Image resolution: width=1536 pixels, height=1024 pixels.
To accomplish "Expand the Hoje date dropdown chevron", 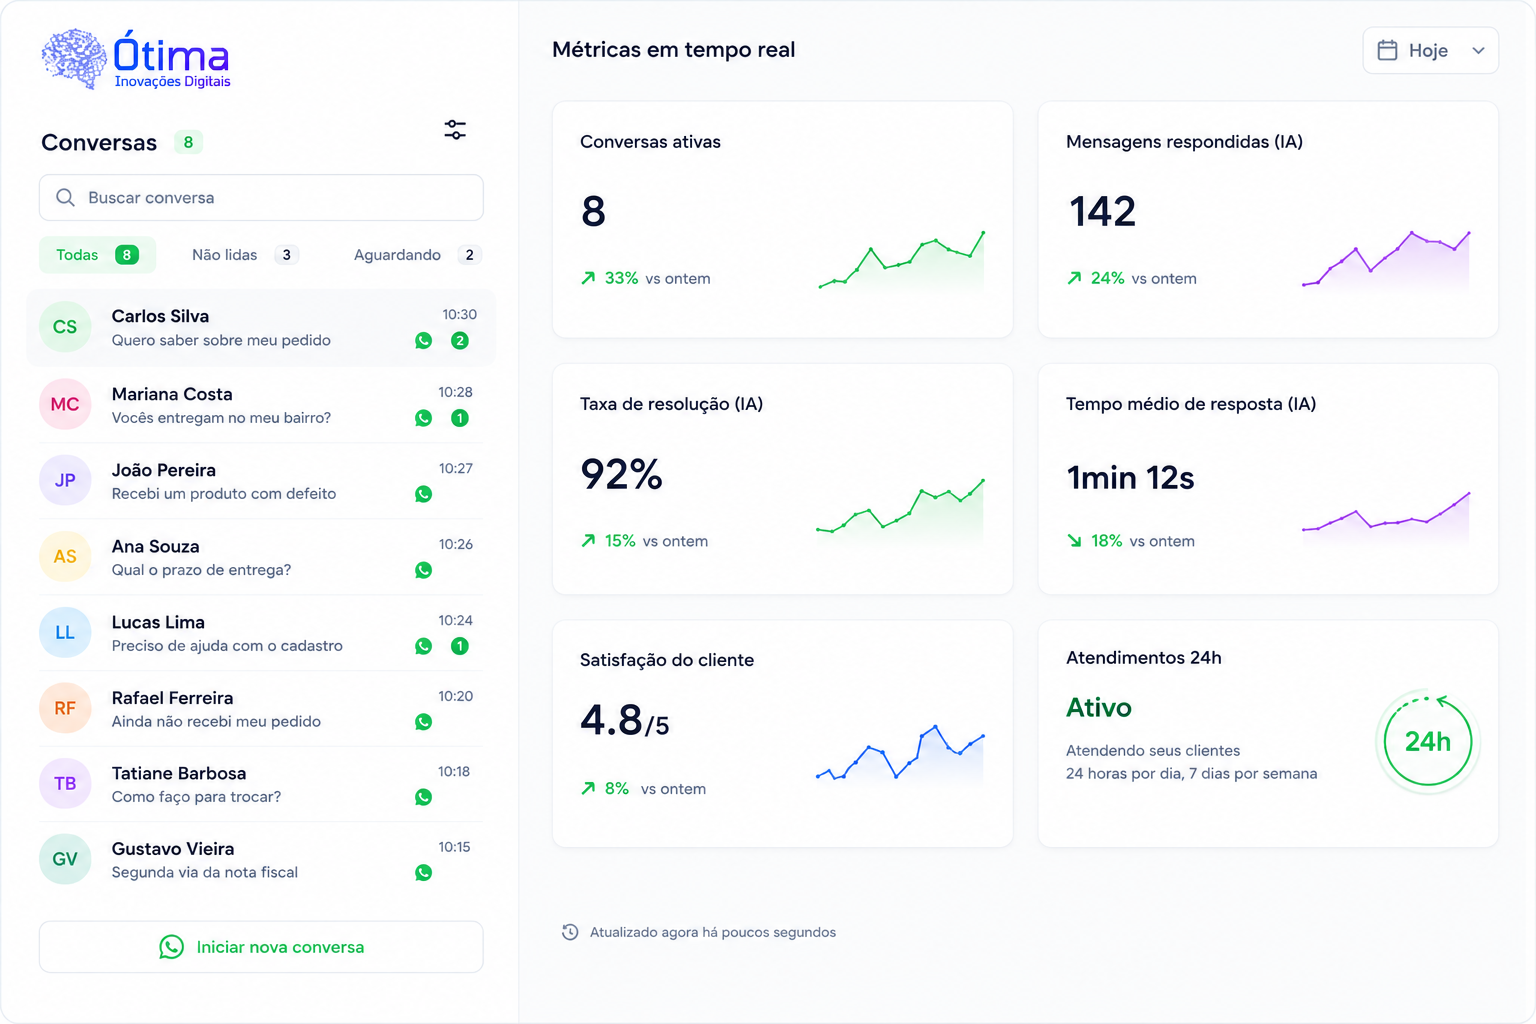I will pos(1478,50).
